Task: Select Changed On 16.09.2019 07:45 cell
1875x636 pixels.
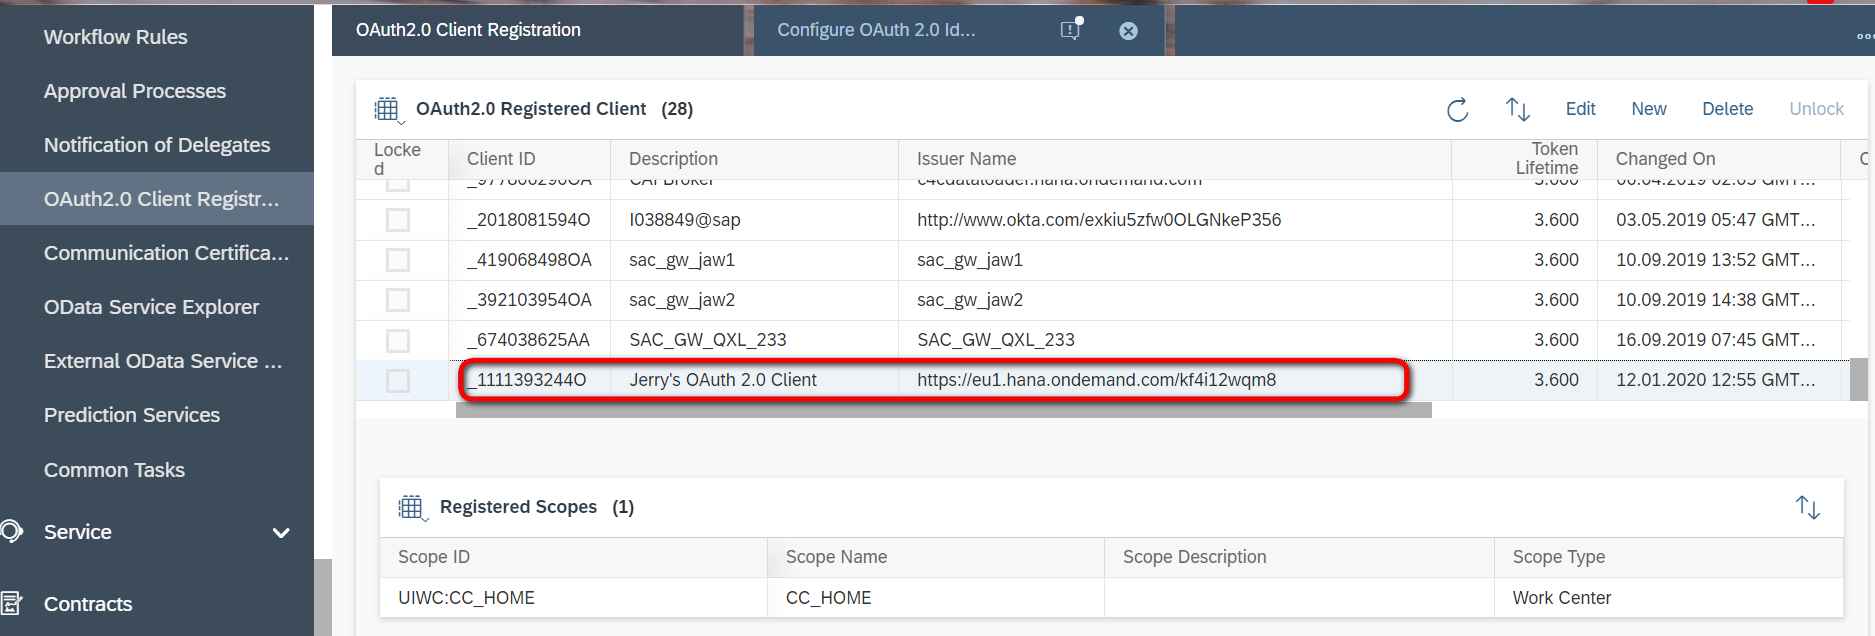Action: (x=1719, y=340)
